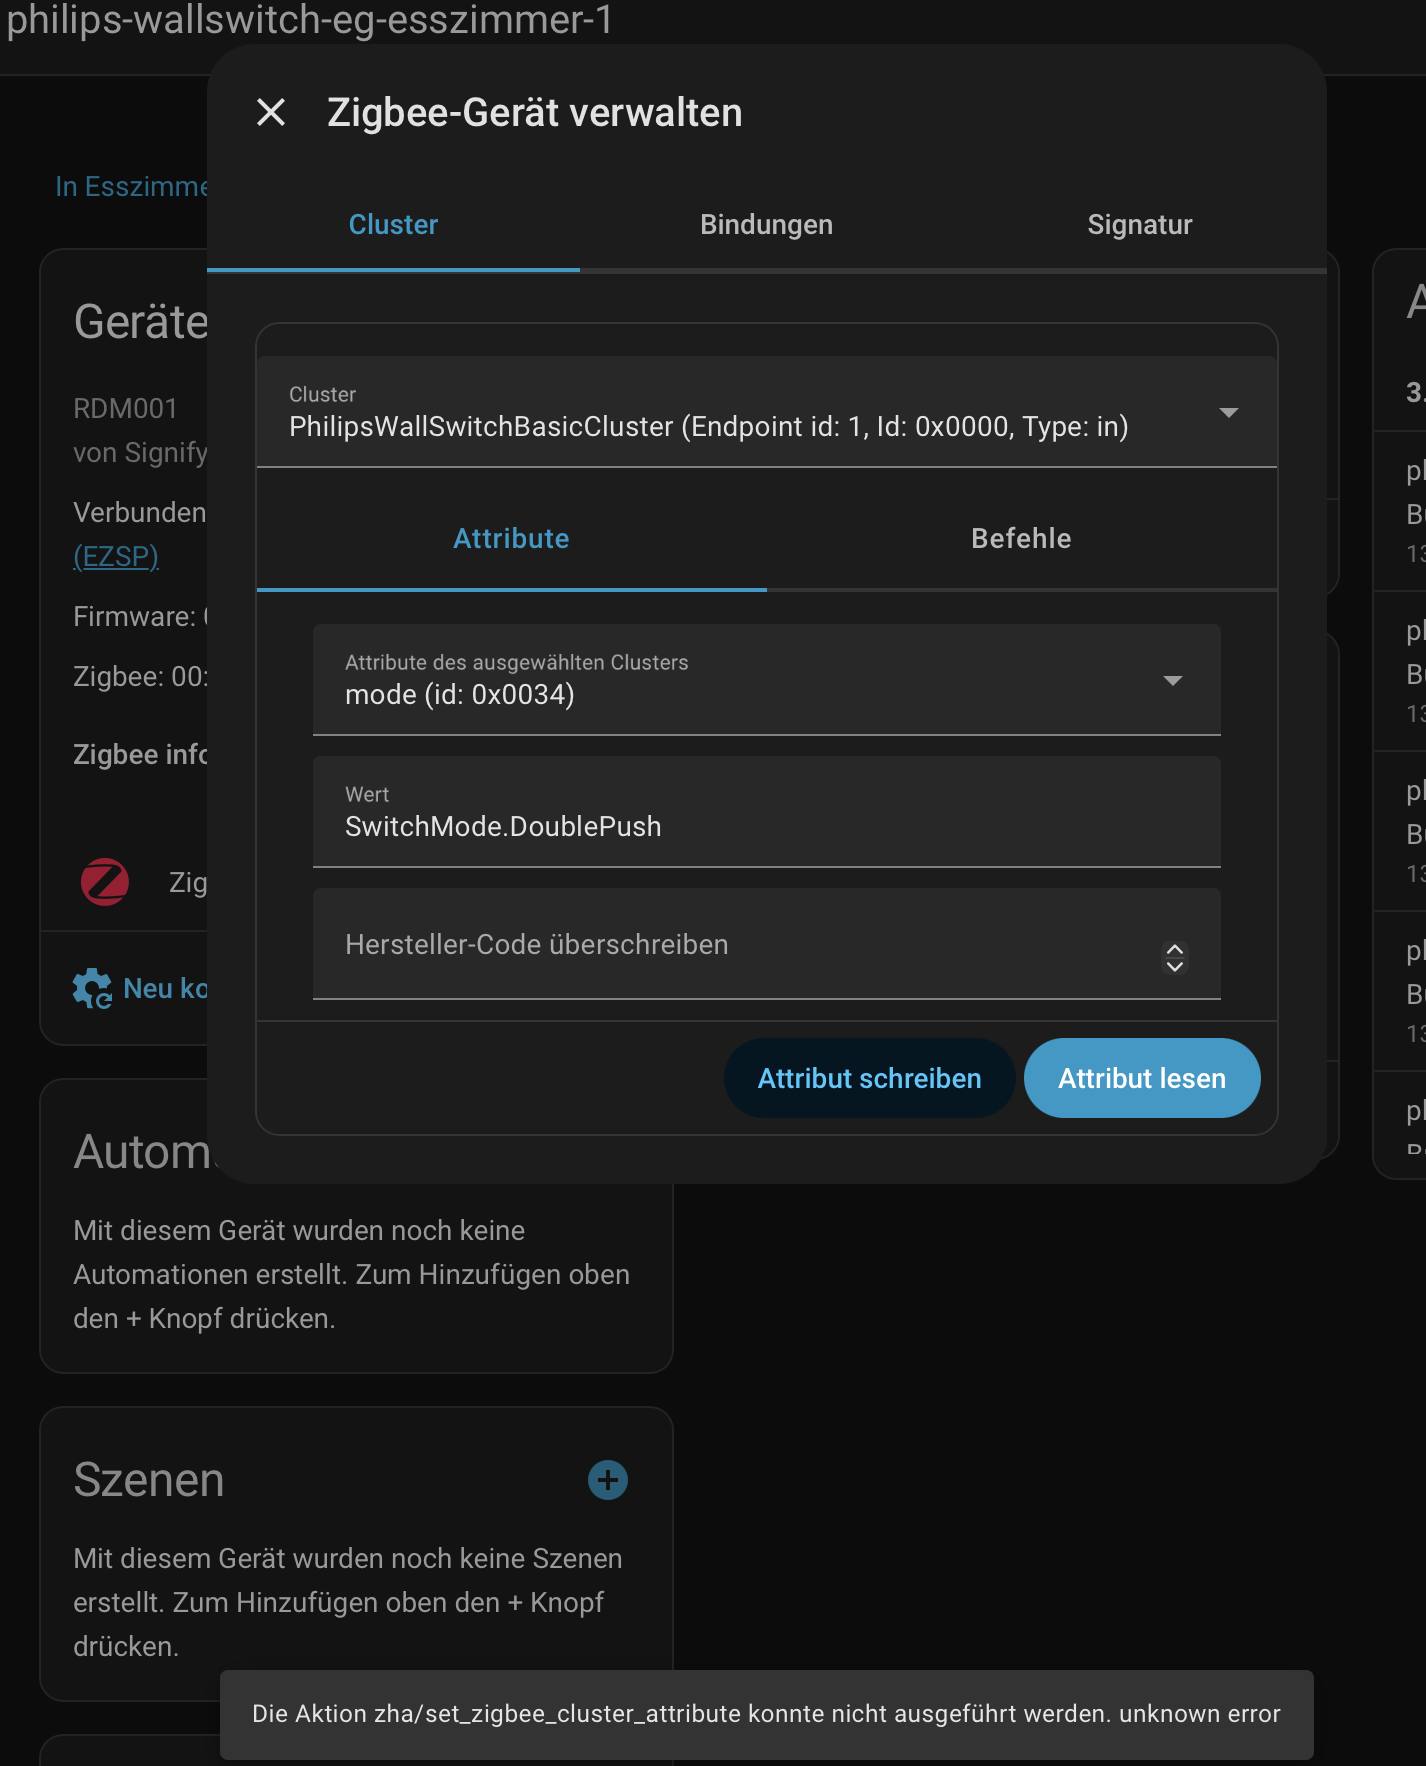Click the red Zigbee logo icon

(x=105, y=882)
